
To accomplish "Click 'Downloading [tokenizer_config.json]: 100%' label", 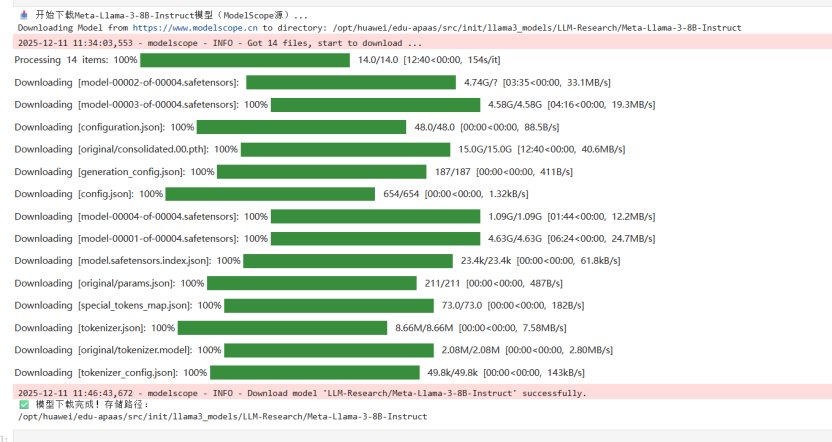I will point(111,372).
